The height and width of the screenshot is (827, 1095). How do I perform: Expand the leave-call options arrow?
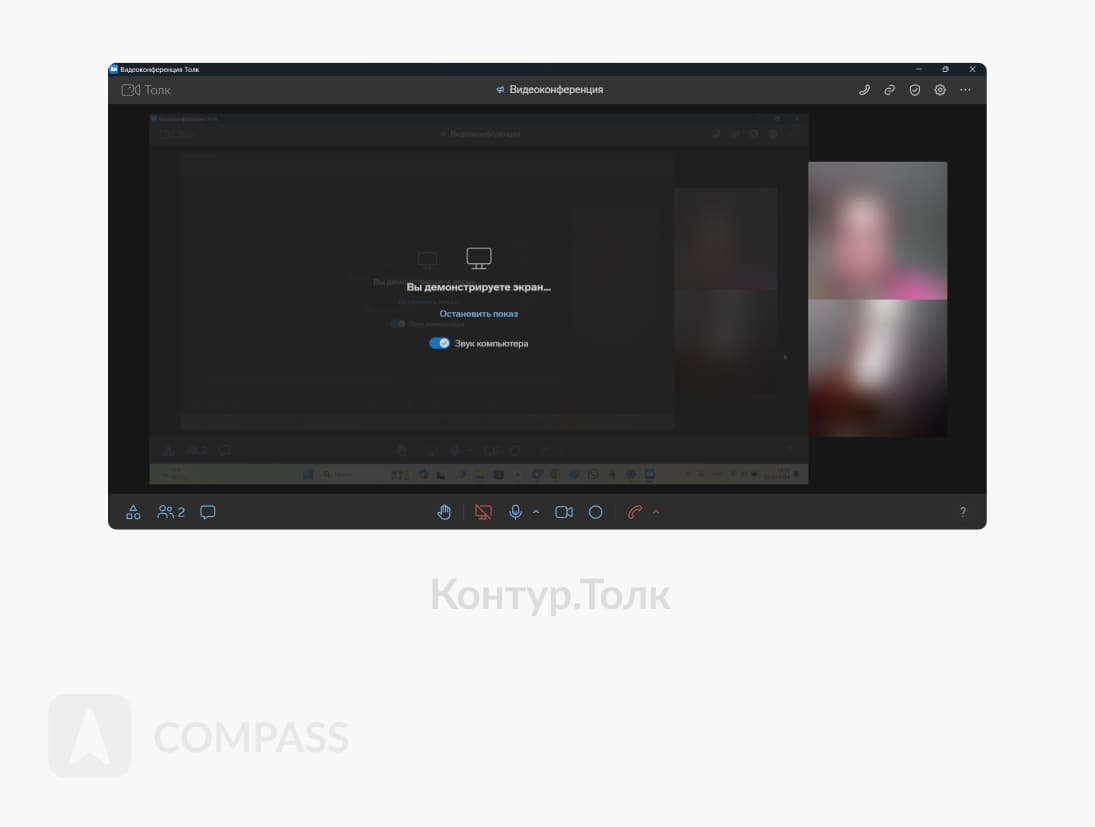pyautogui.click(x=656, y=512)
